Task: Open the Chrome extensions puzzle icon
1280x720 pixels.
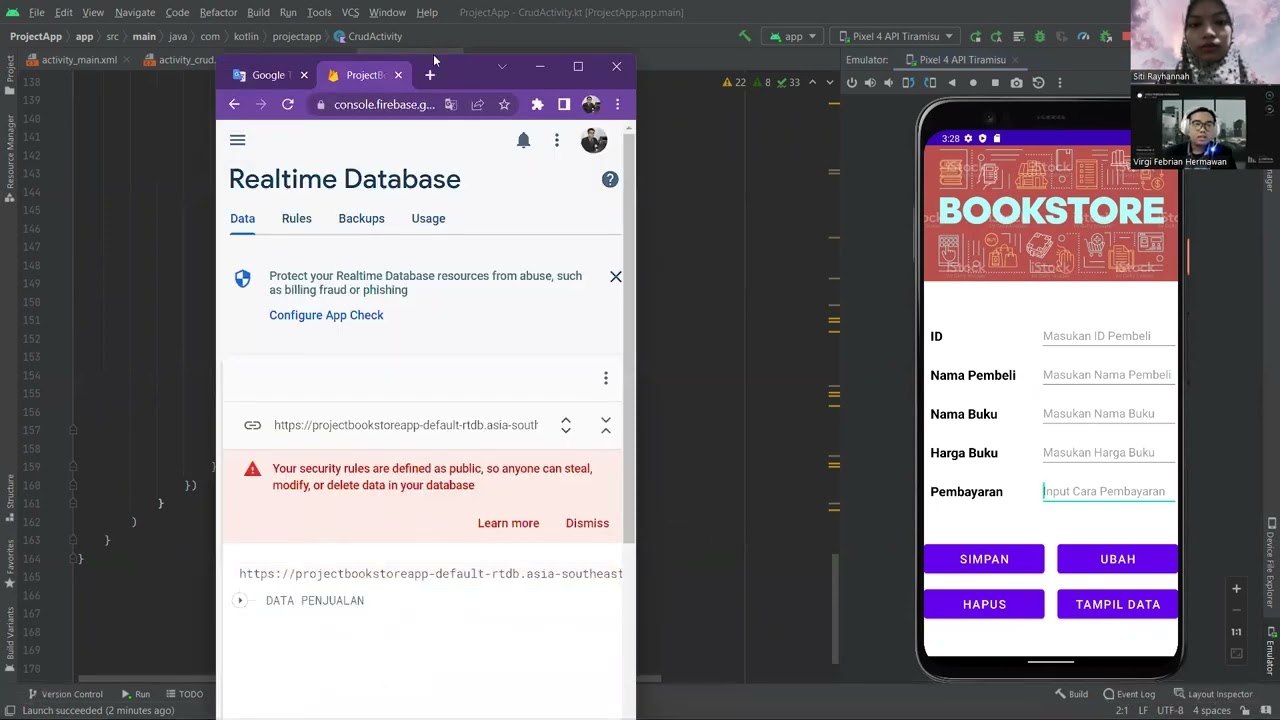Action: click(537, 104)
